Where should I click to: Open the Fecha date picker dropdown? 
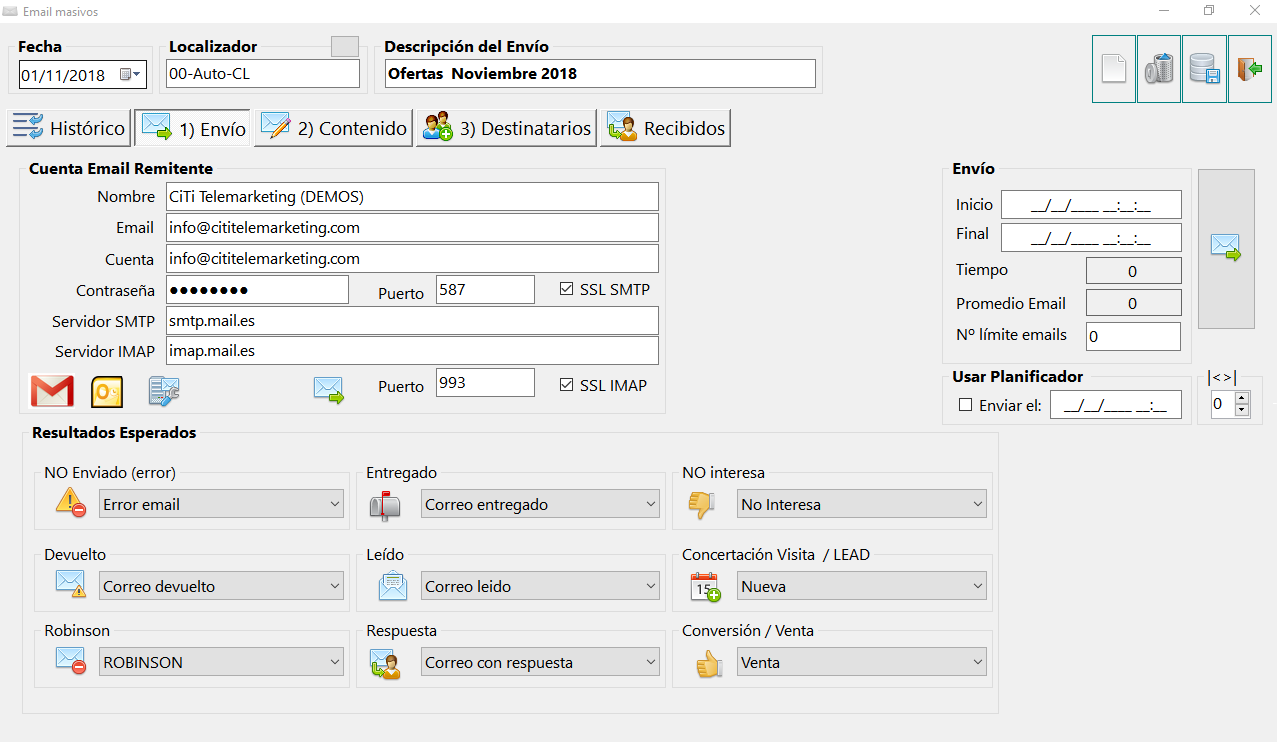point(132,74)
